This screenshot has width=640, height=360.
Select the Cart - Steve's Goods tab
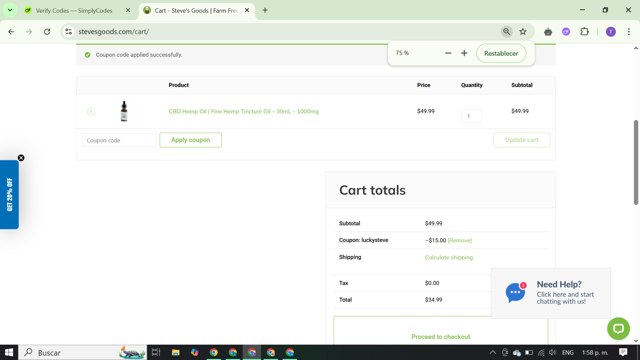pyautogui.click(x=196, y=11)
